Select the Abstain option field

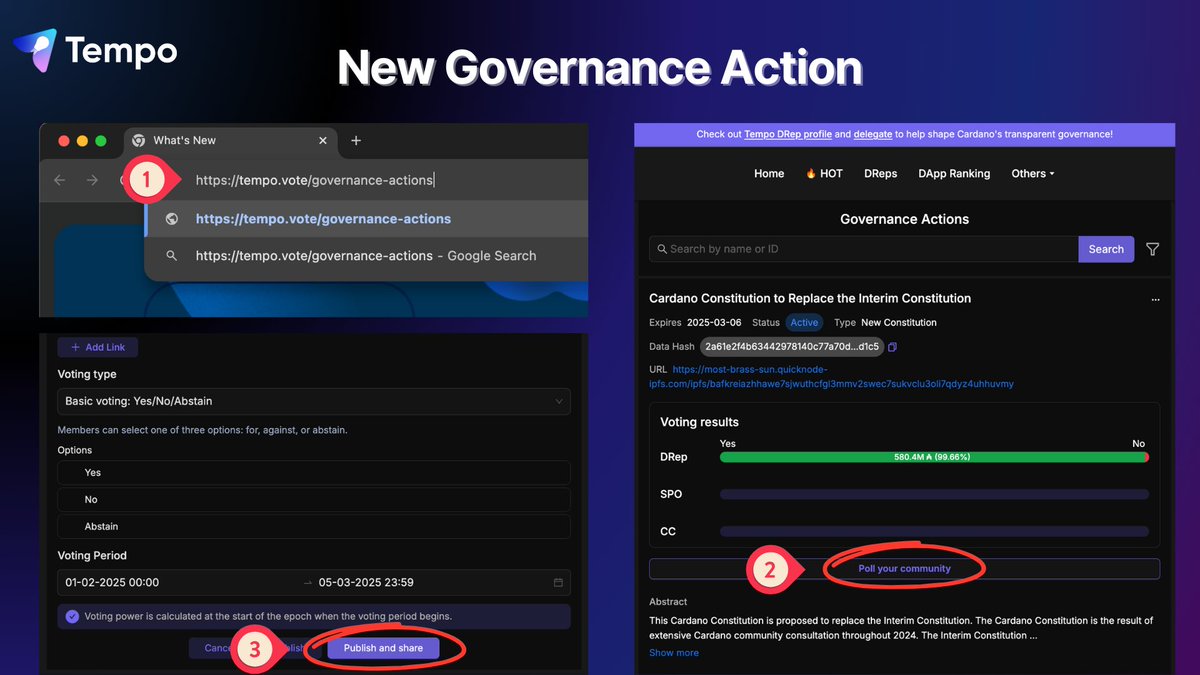tap(314, 527)
